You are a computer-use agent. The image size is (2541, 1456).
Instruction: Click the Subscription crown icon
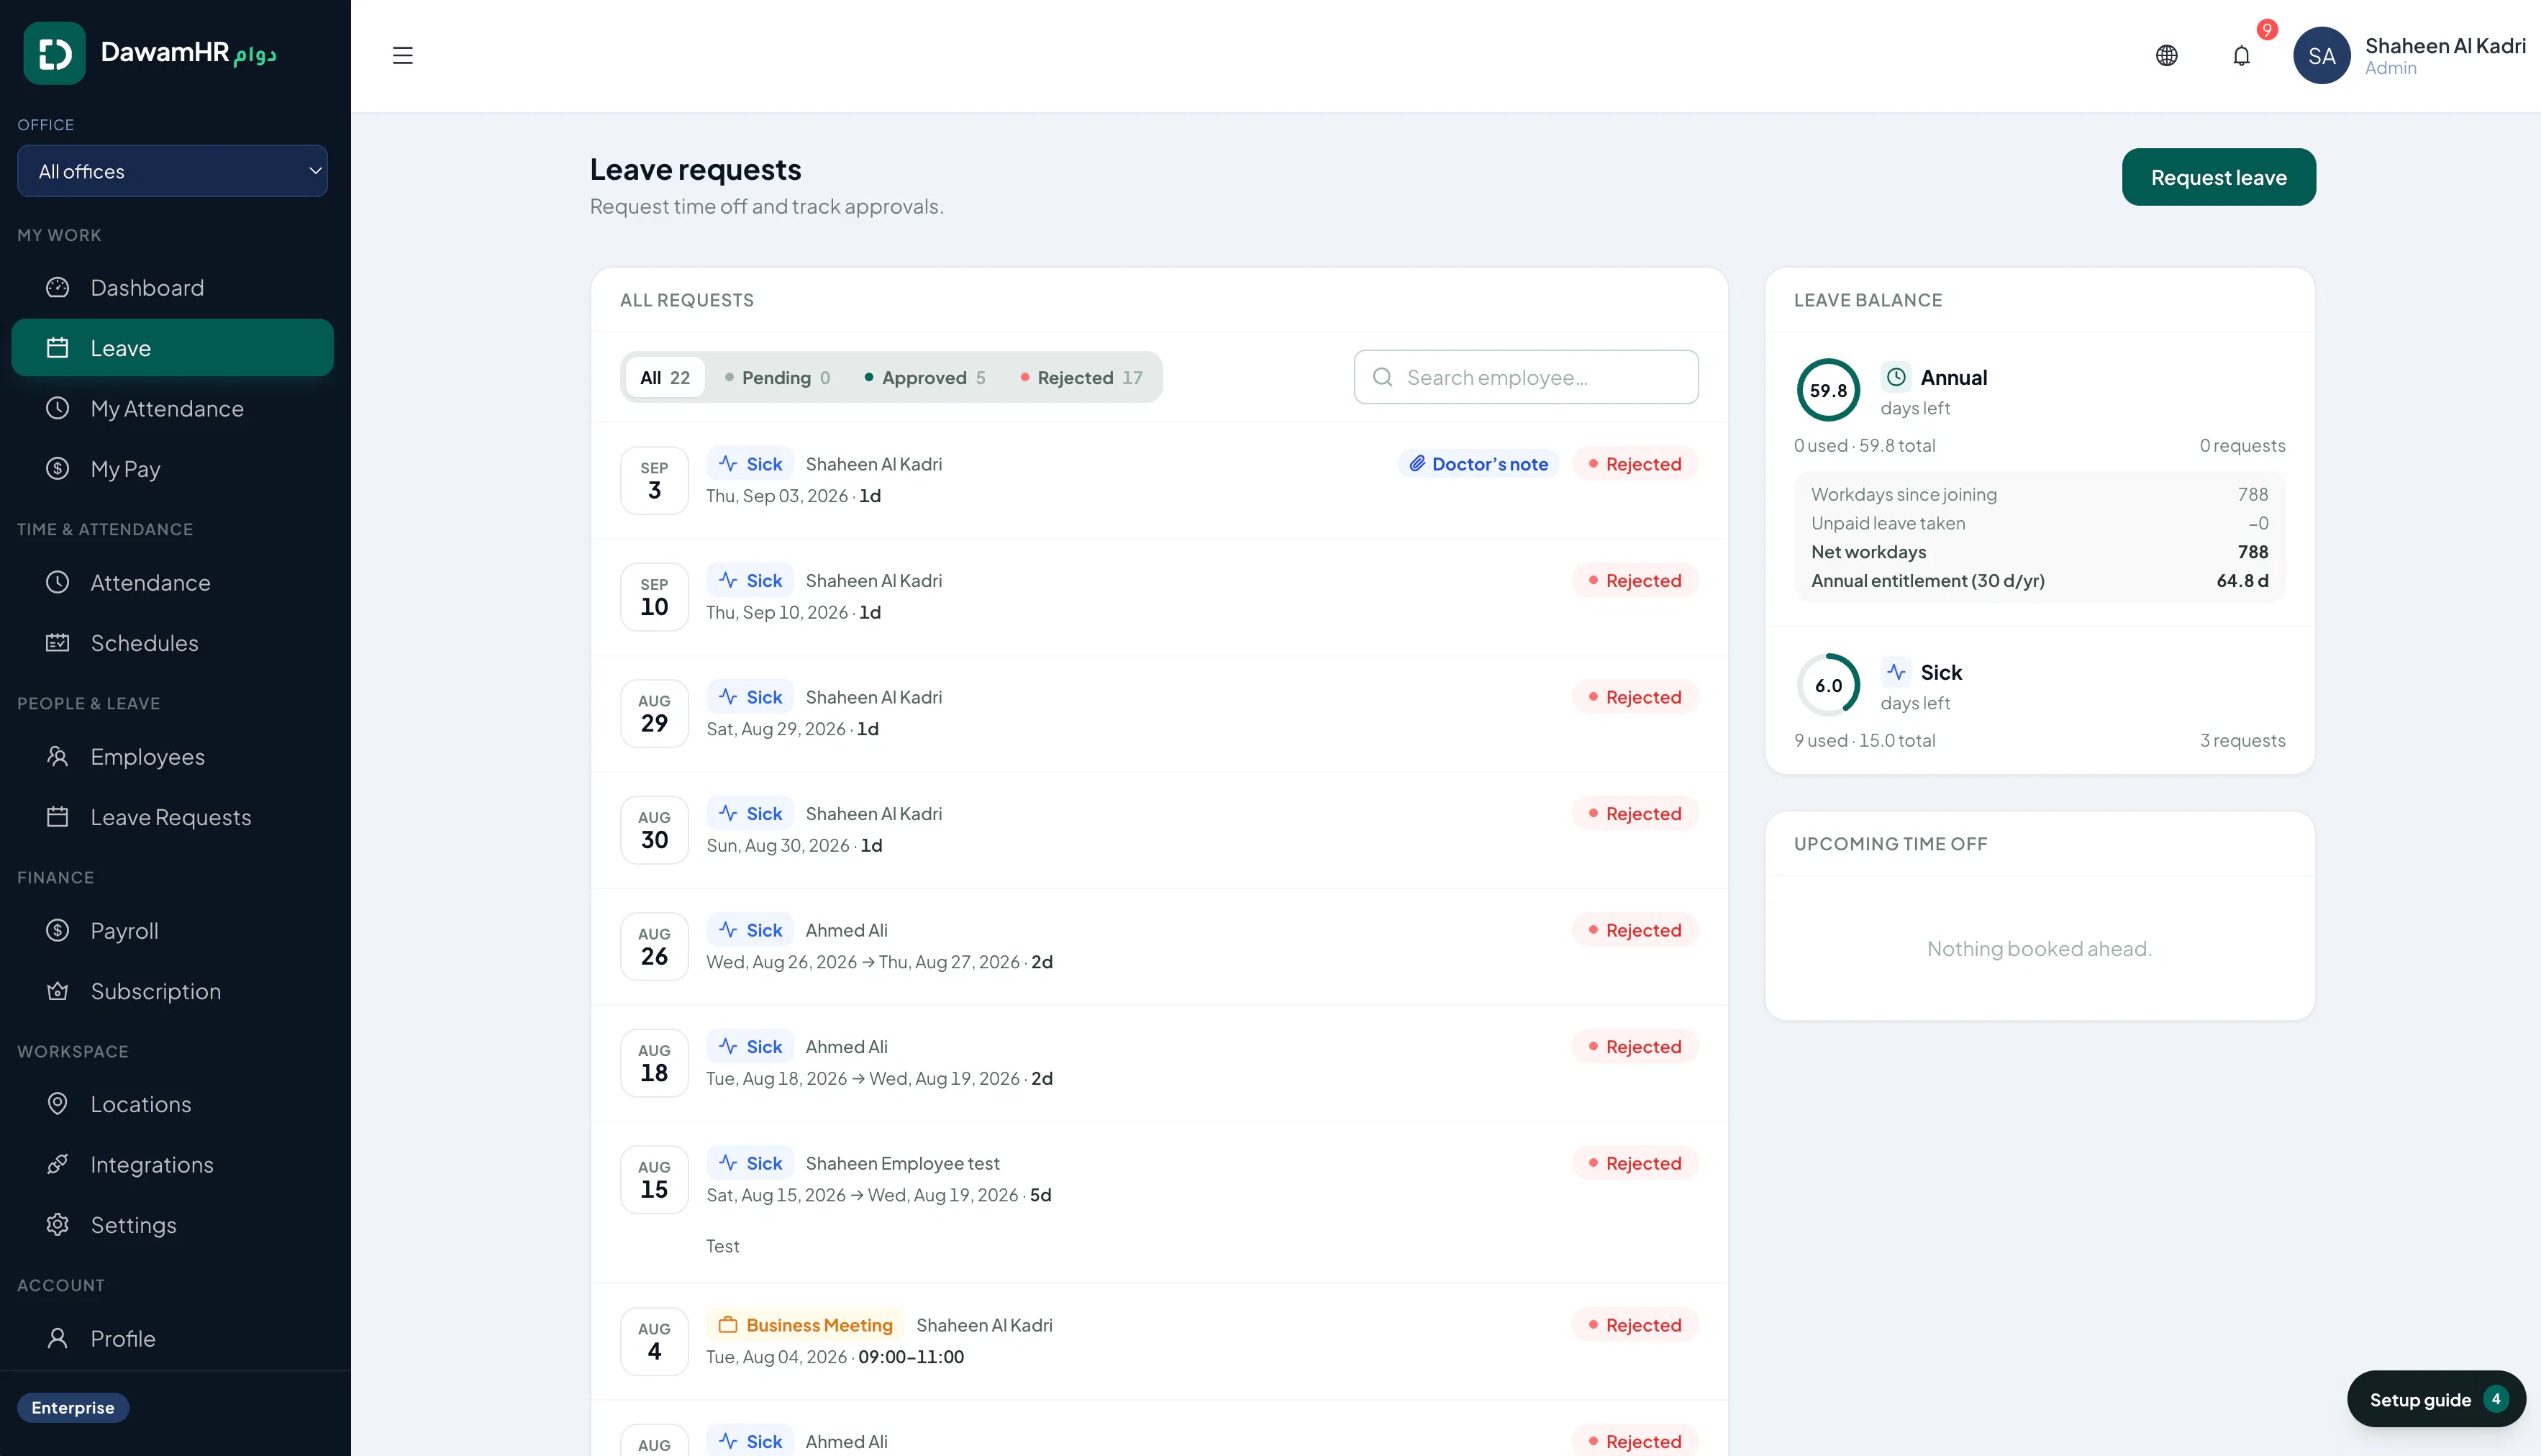[58, 991]
